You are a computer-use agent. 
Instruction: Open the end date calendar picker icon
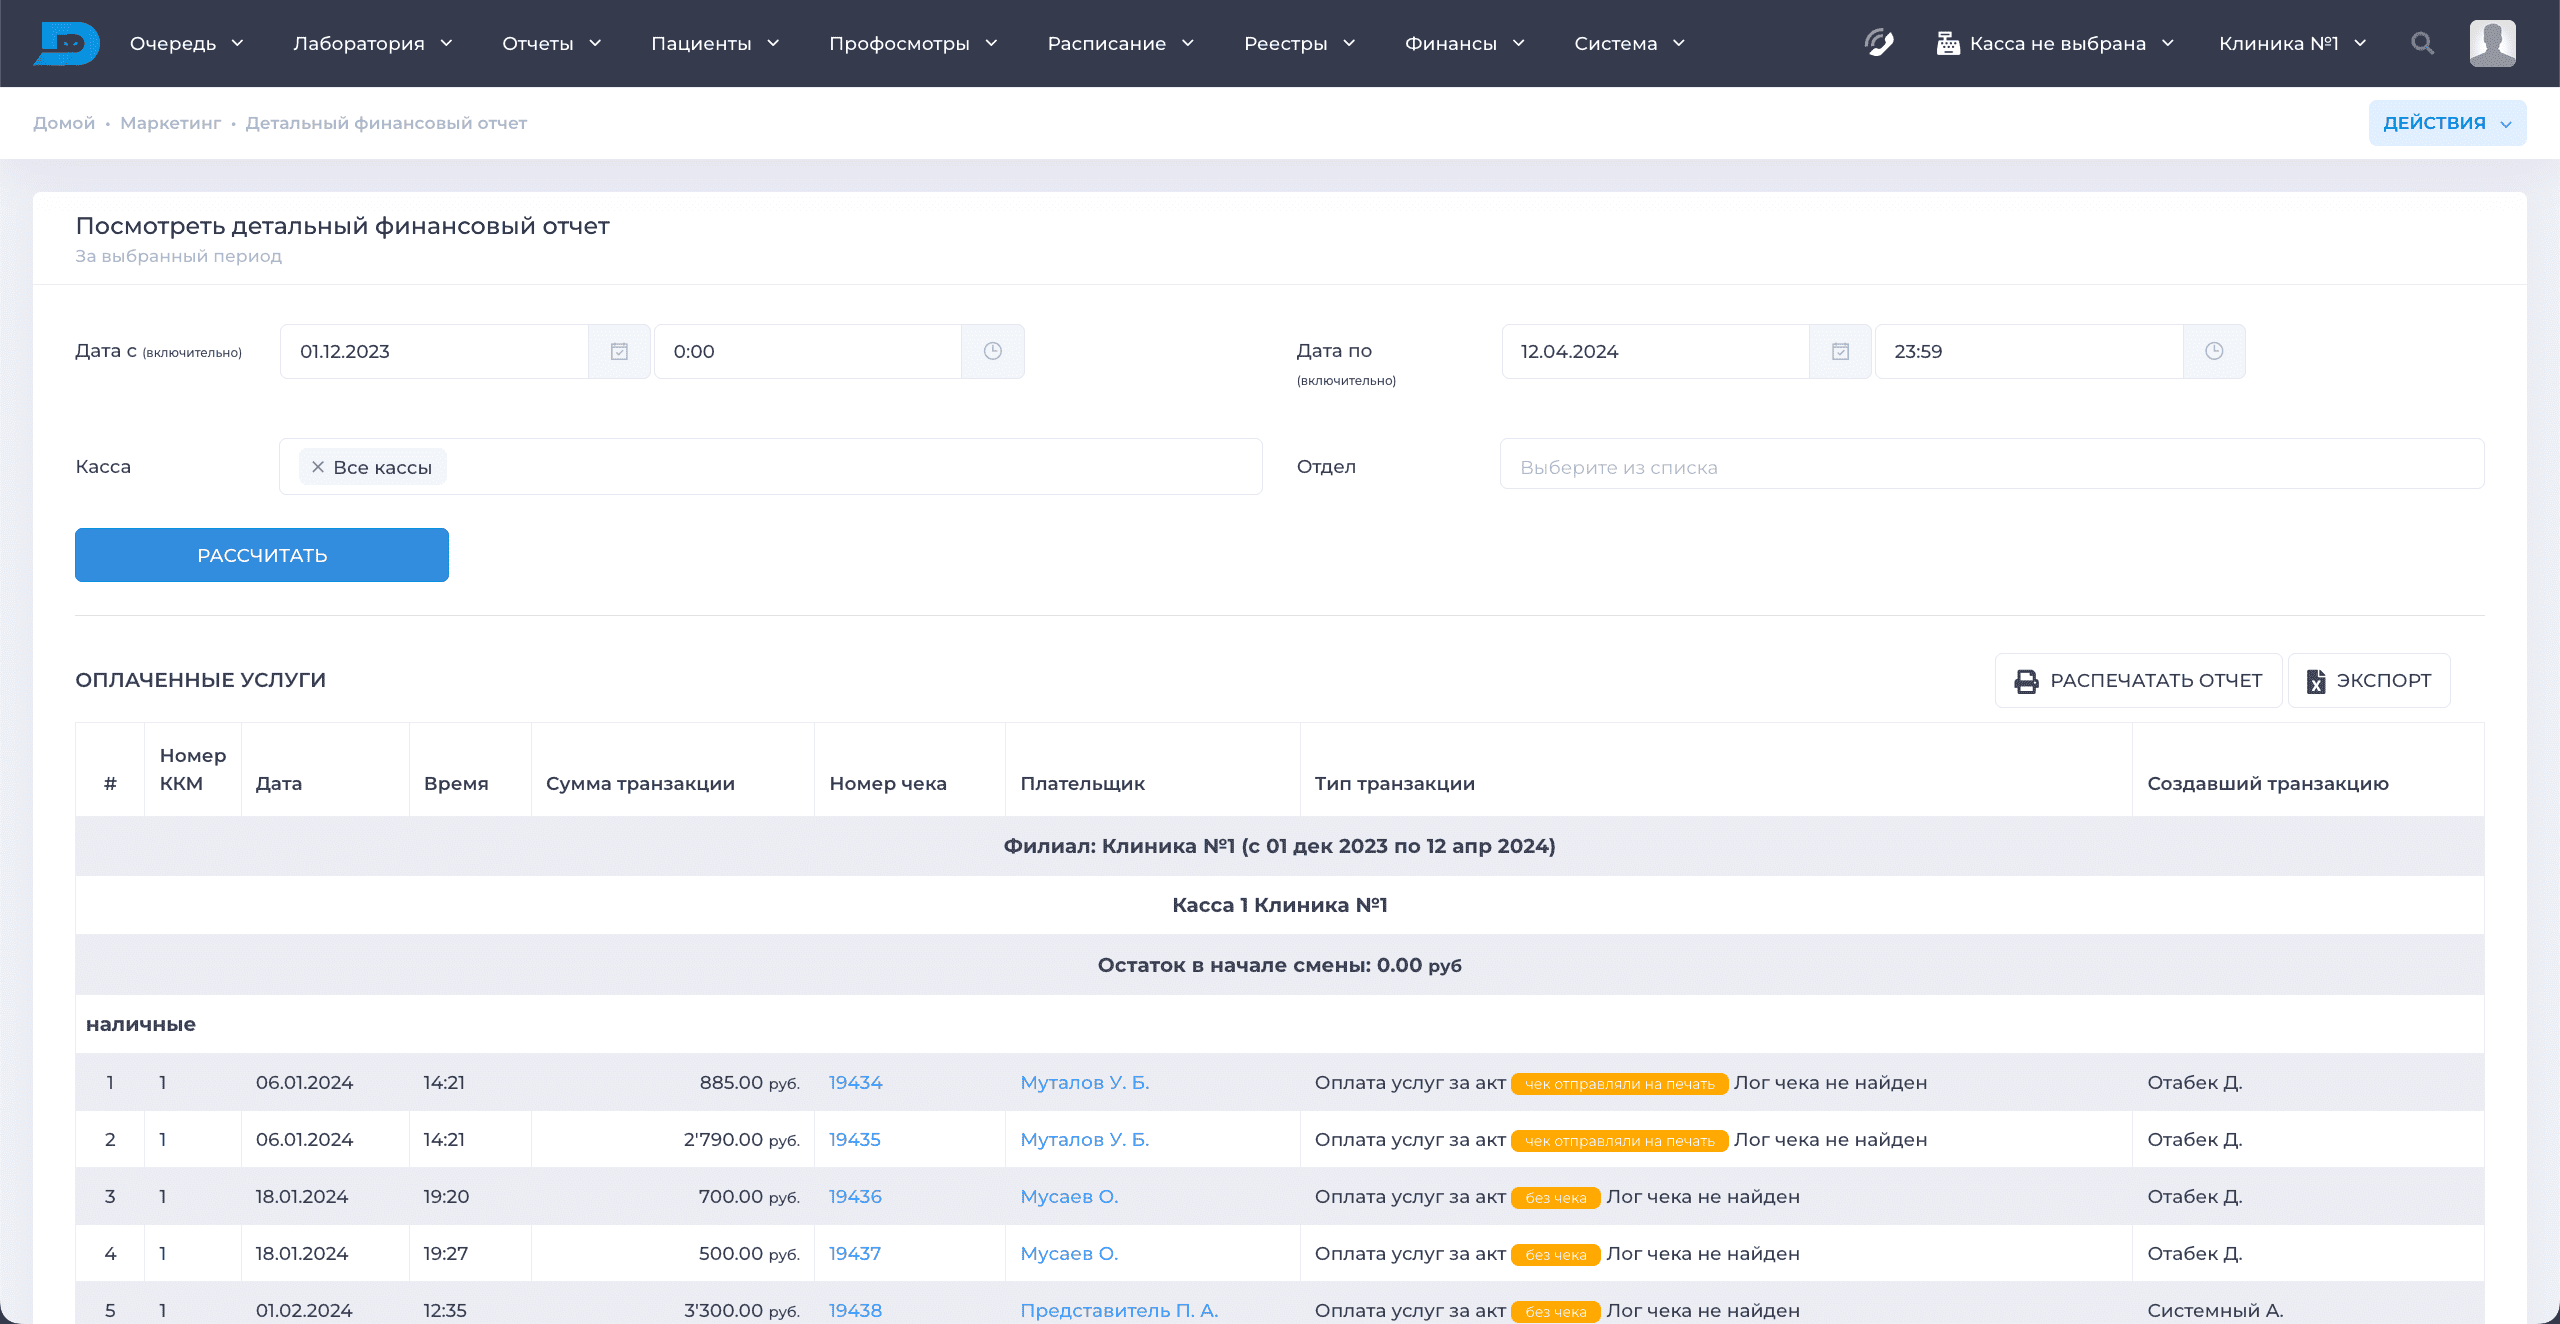tap(1840, 351)
